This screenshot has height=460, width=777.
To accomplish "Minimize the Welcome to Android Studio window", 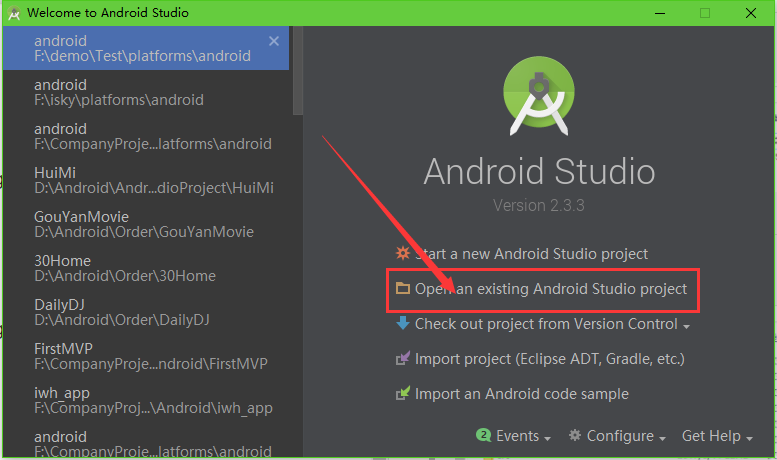I will coord(660,13).
